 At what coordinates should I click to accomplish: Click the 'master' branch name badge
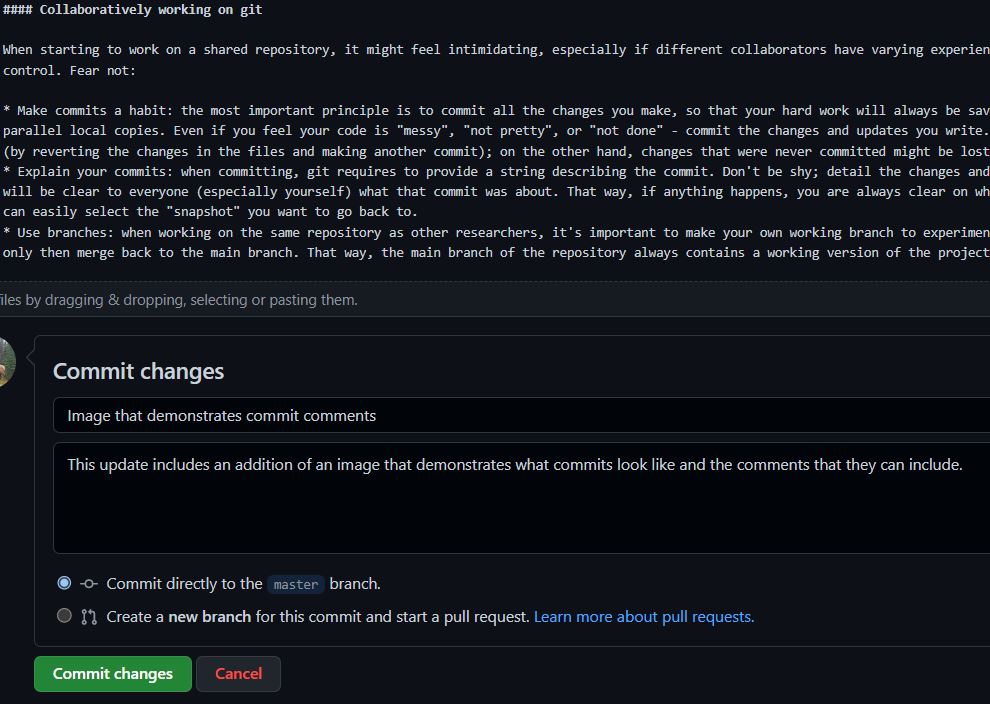295,585
